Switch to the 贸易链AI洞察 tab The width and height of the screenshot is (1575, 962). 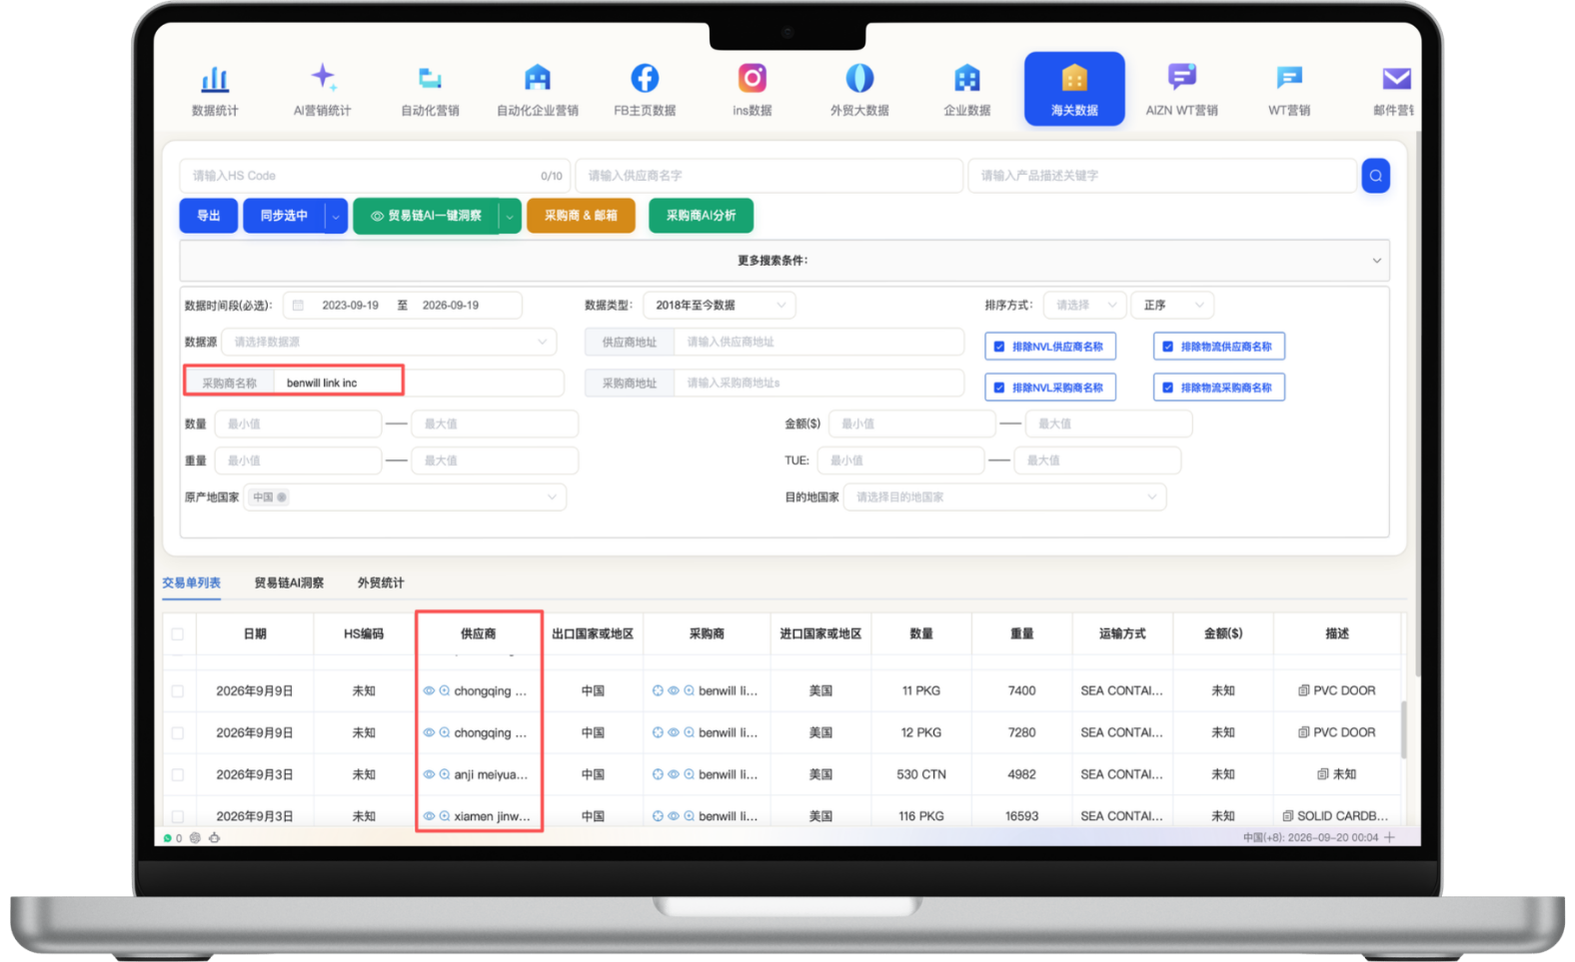[x=289, y=583]
